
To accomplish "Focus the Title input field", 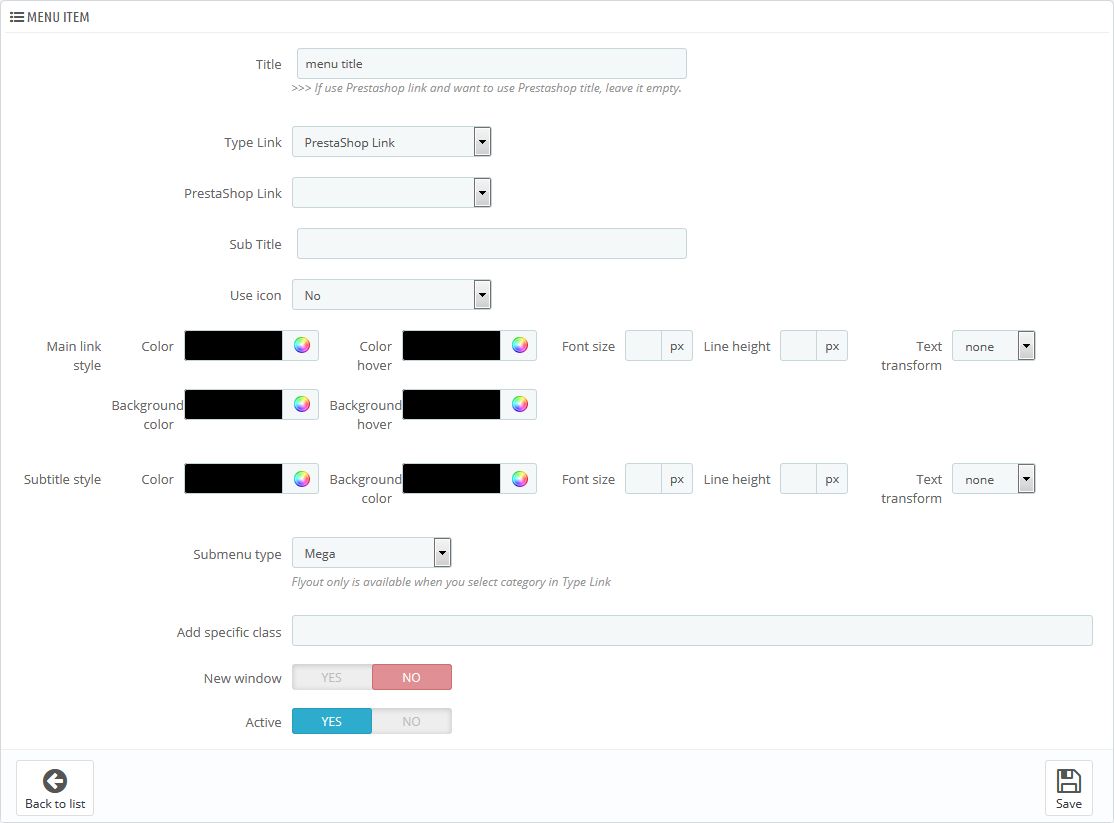I will [491, 64].
